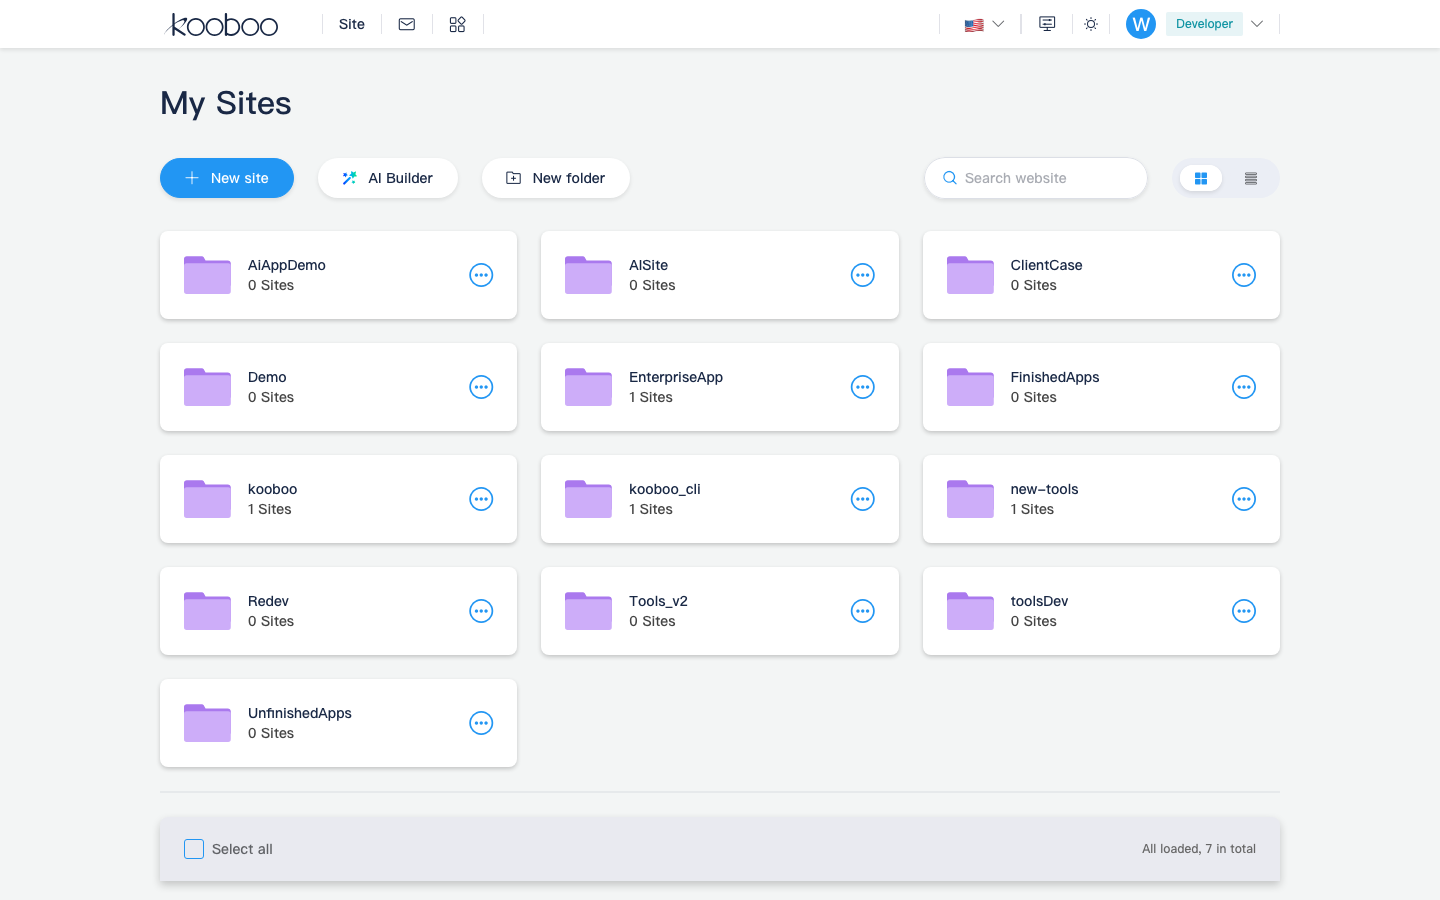This screenshot has height=900, width=1440.
Task: Open the toolsDev folder name
Action: click(1039, 601)
